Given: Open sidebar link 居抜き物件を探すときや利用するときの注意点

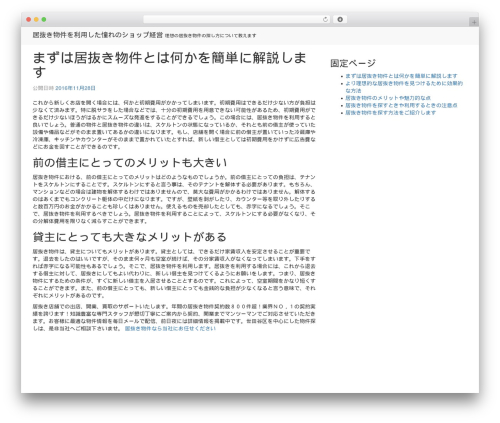Looking at the screenshot, I should tap(401, 105).
